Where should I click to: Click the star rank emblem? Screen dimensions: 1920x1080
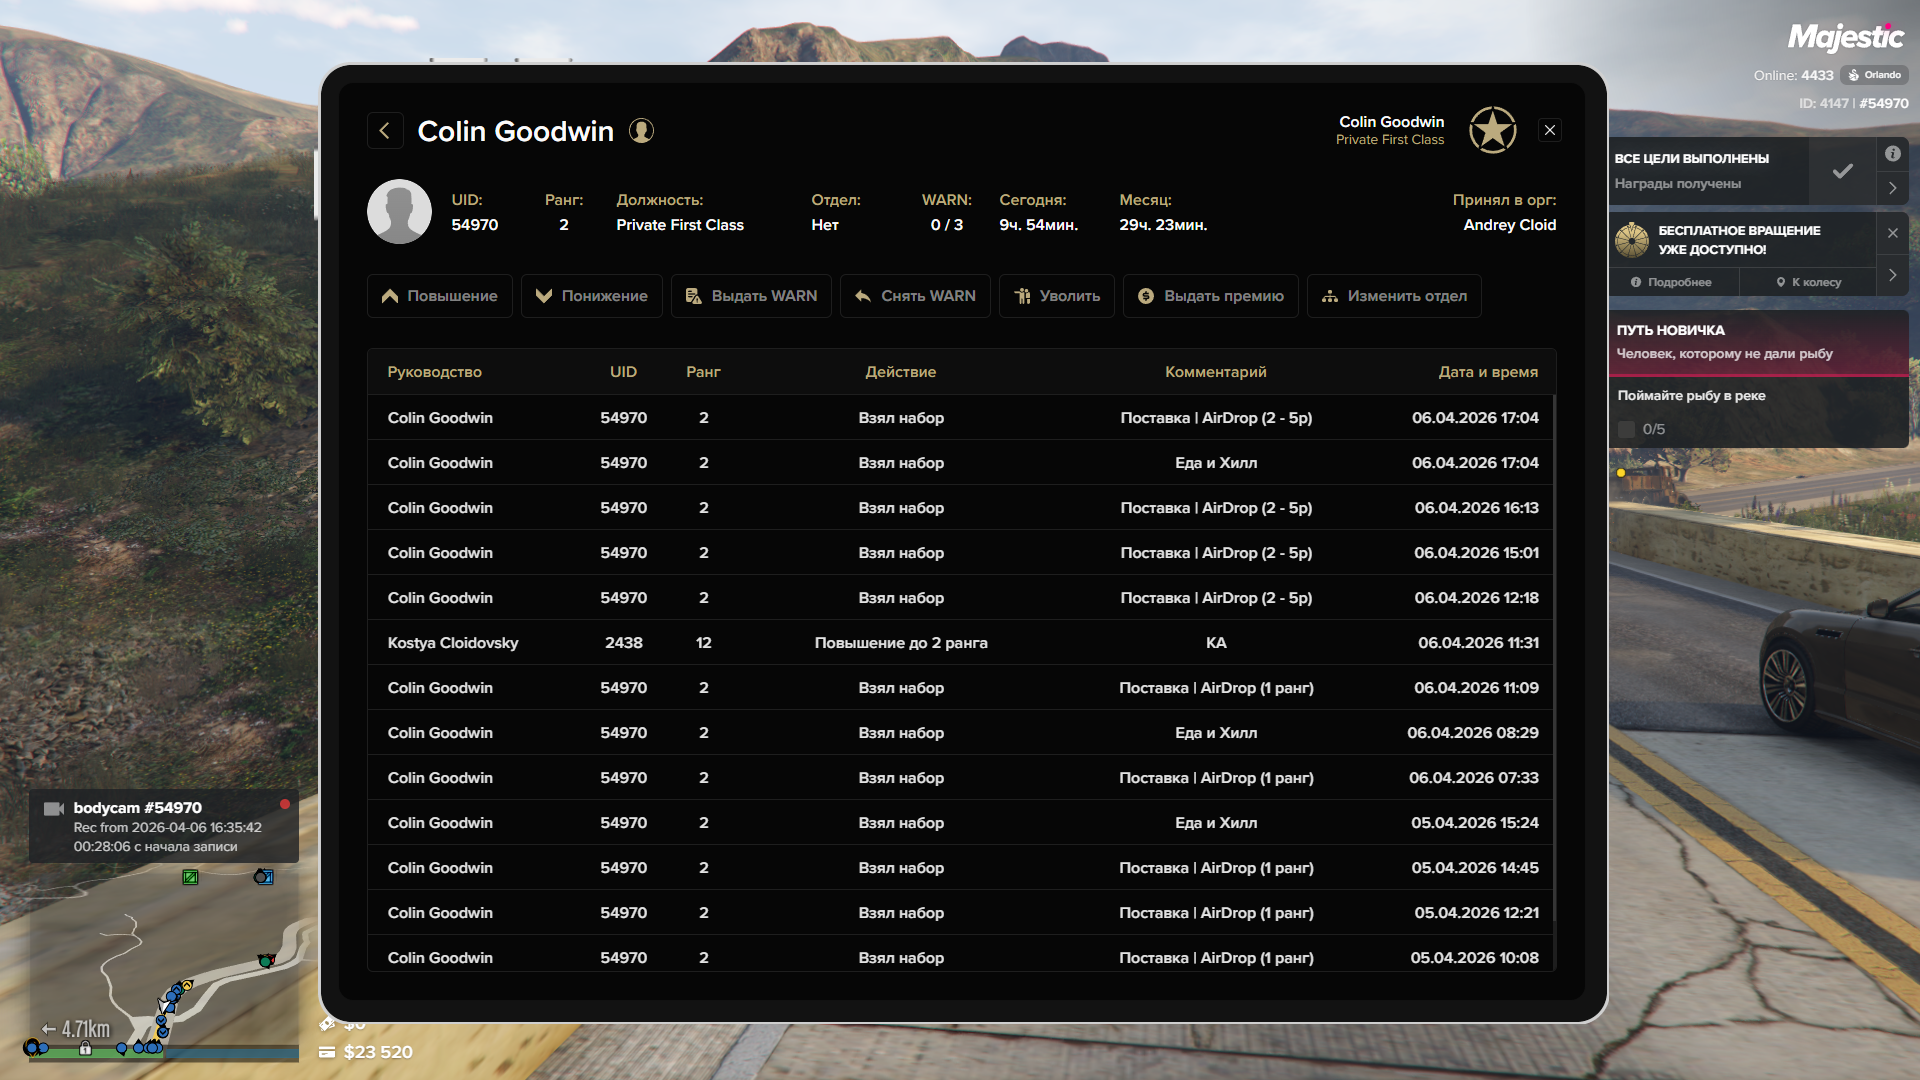point(1492,130)
